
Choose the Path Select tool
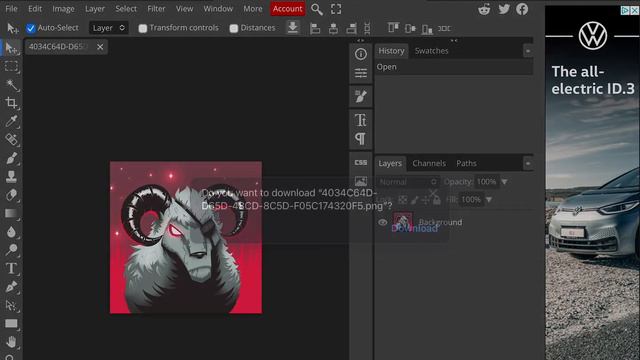pos(11,305)
